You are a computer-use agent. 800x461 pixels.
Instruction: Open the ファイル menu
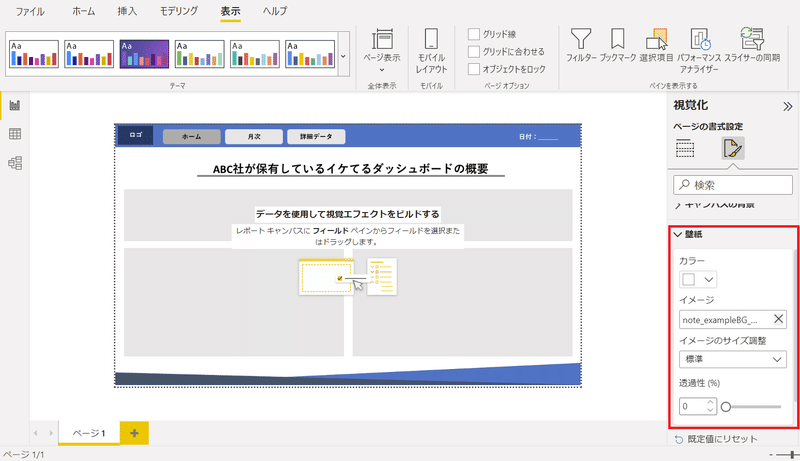point(30,11)
